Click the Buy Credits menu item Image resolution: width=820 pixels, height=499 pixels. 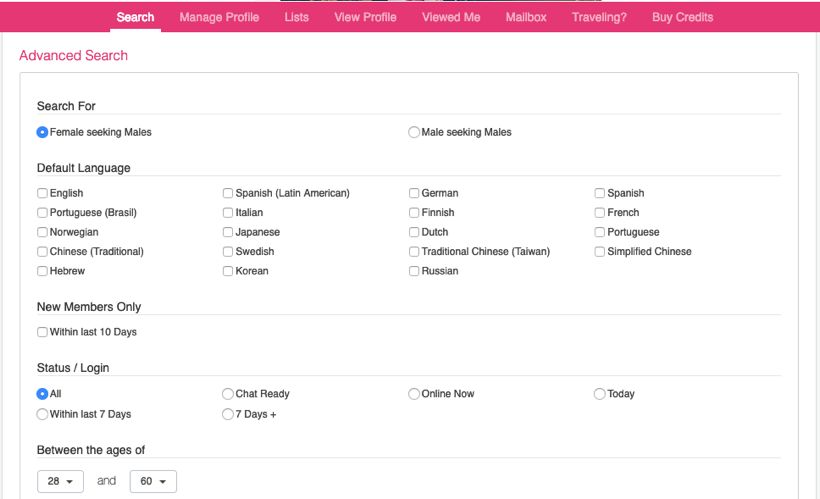point(682,17)
